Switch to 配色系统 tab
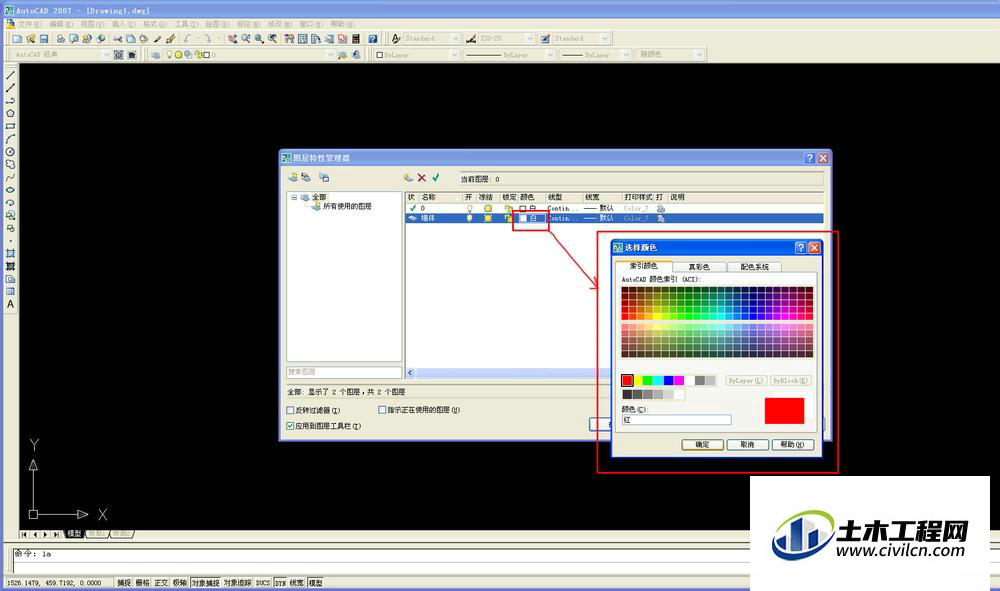This screenshot has height=591, width=1000. pos(754,266)
